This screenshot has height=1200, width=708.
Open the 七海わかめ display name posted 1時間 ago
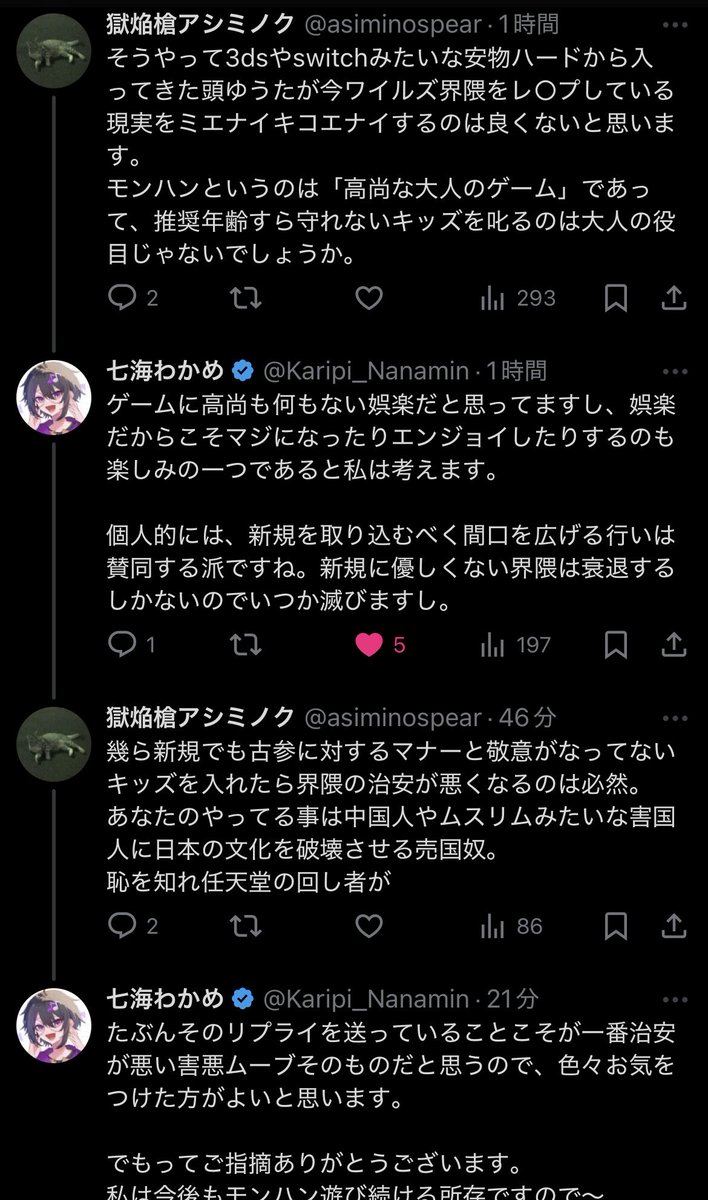point(166,371)
